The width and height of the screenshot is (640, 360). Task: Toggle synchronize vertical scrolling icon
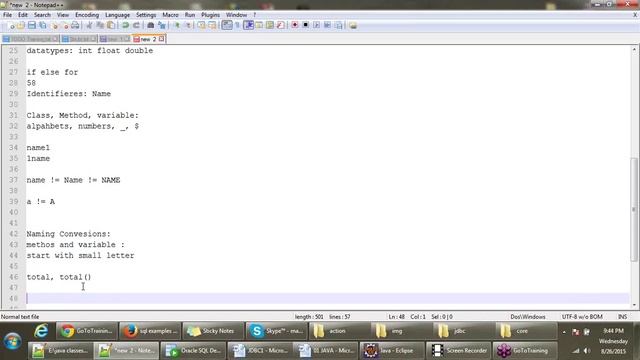pos(202,25)
